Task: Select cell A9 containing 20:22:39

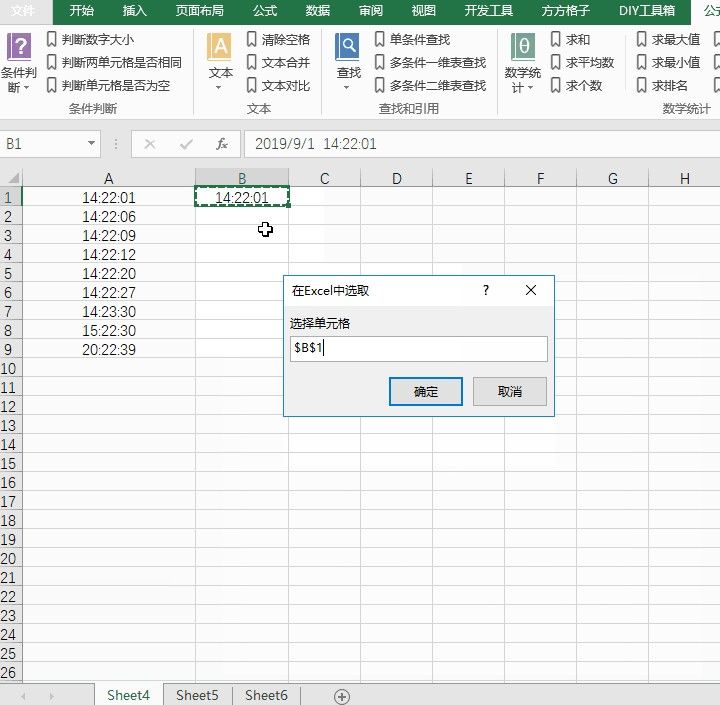Action: [x=109, y=350]
